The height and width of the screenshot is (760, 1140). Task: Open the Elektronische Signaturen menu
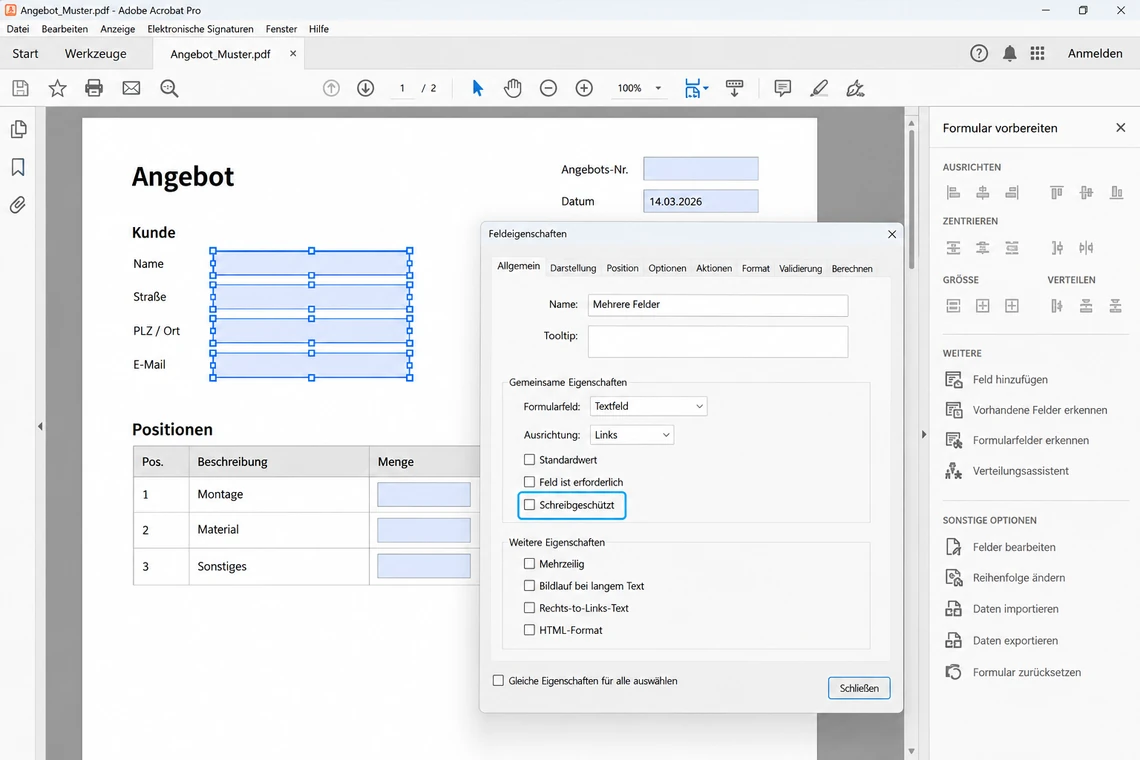(x=201, y=29)
